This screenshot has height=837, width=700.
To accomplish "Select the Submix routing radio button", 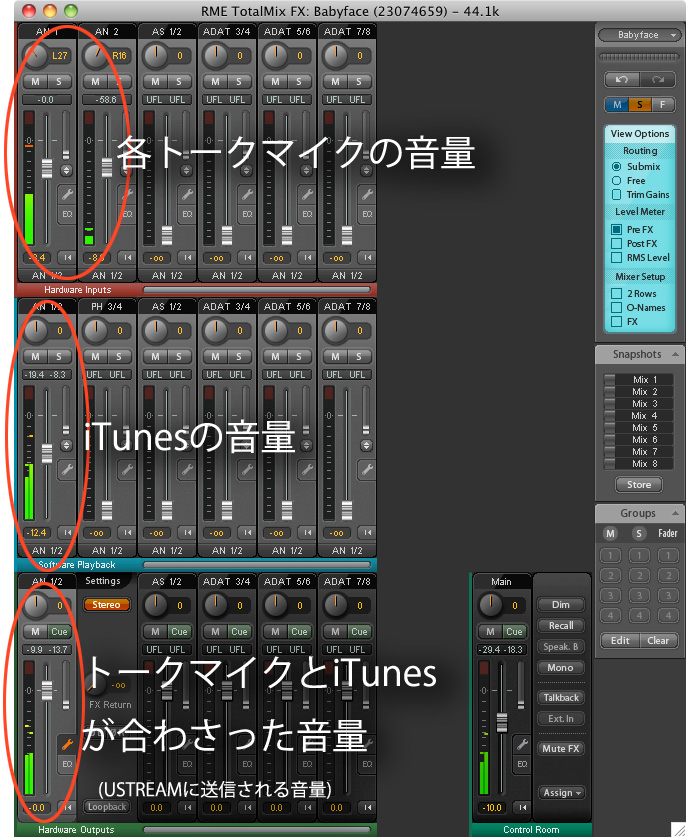I will pos(616,167).
